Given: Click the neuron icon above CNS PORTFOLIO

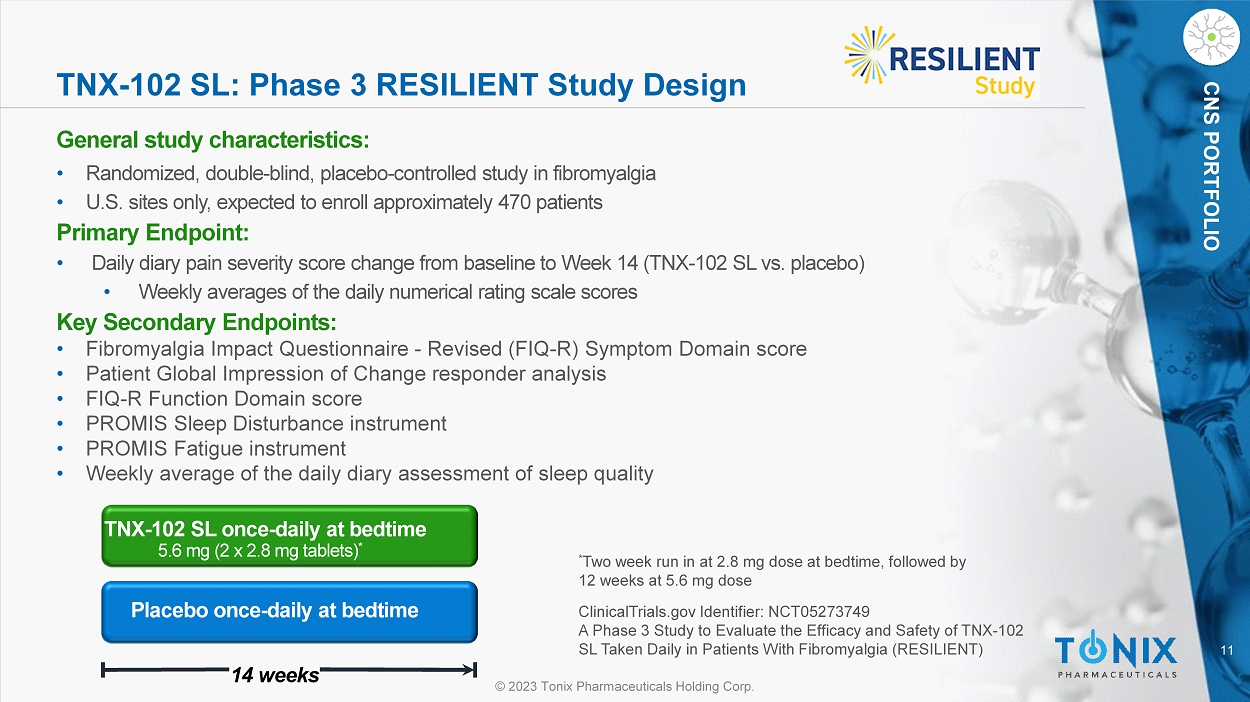Looking at the screenshot, I should [x=1211, y=37].
